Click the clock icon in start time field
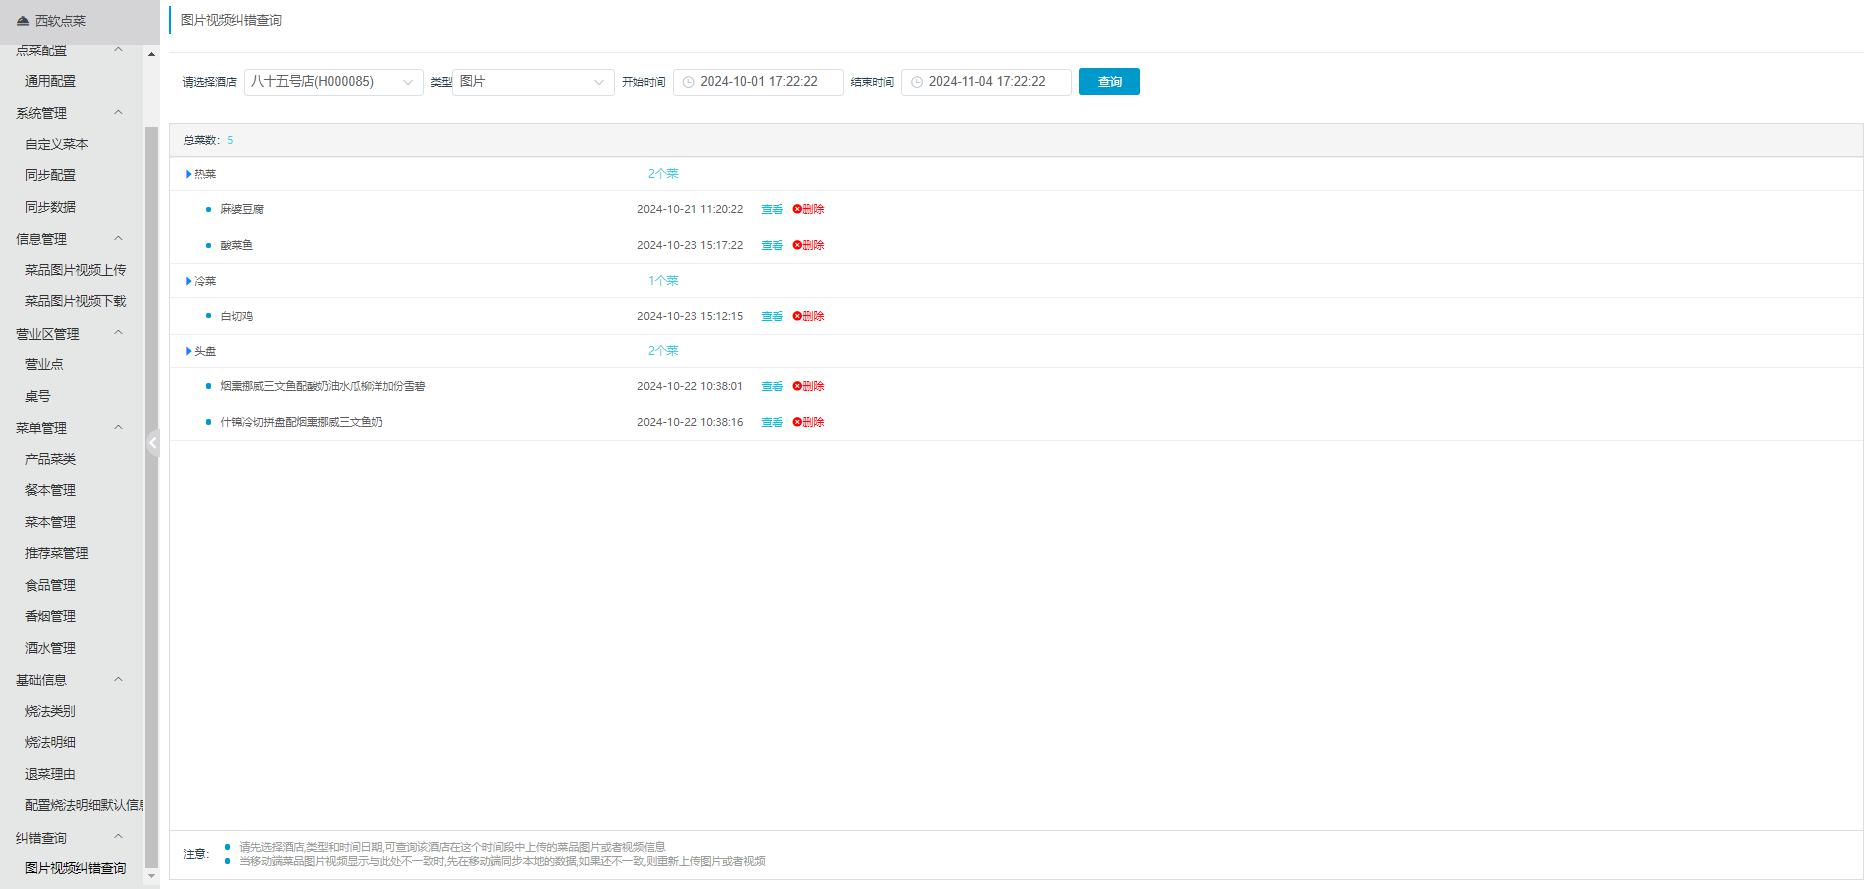1873x889 pixels. [x=688, y=82]
